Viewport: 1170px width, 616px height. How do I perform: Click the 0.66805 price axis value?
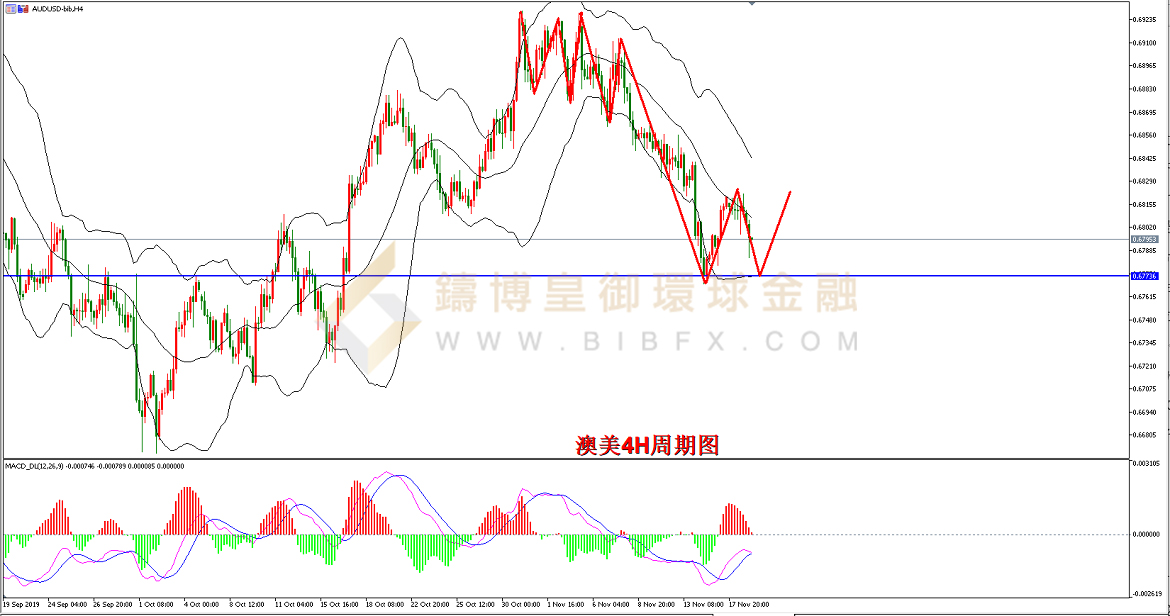point(1145,435)
